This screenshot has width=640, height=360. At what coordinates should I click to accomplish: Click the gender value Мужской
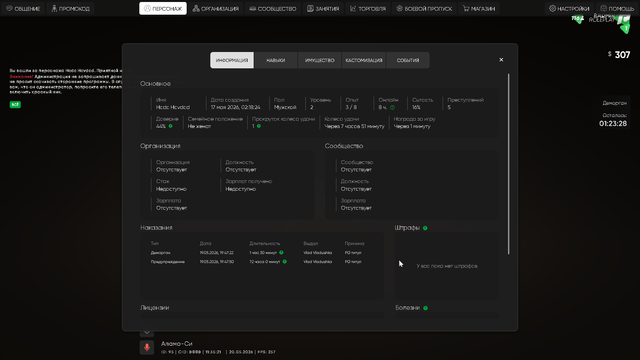tap(285, 107)
